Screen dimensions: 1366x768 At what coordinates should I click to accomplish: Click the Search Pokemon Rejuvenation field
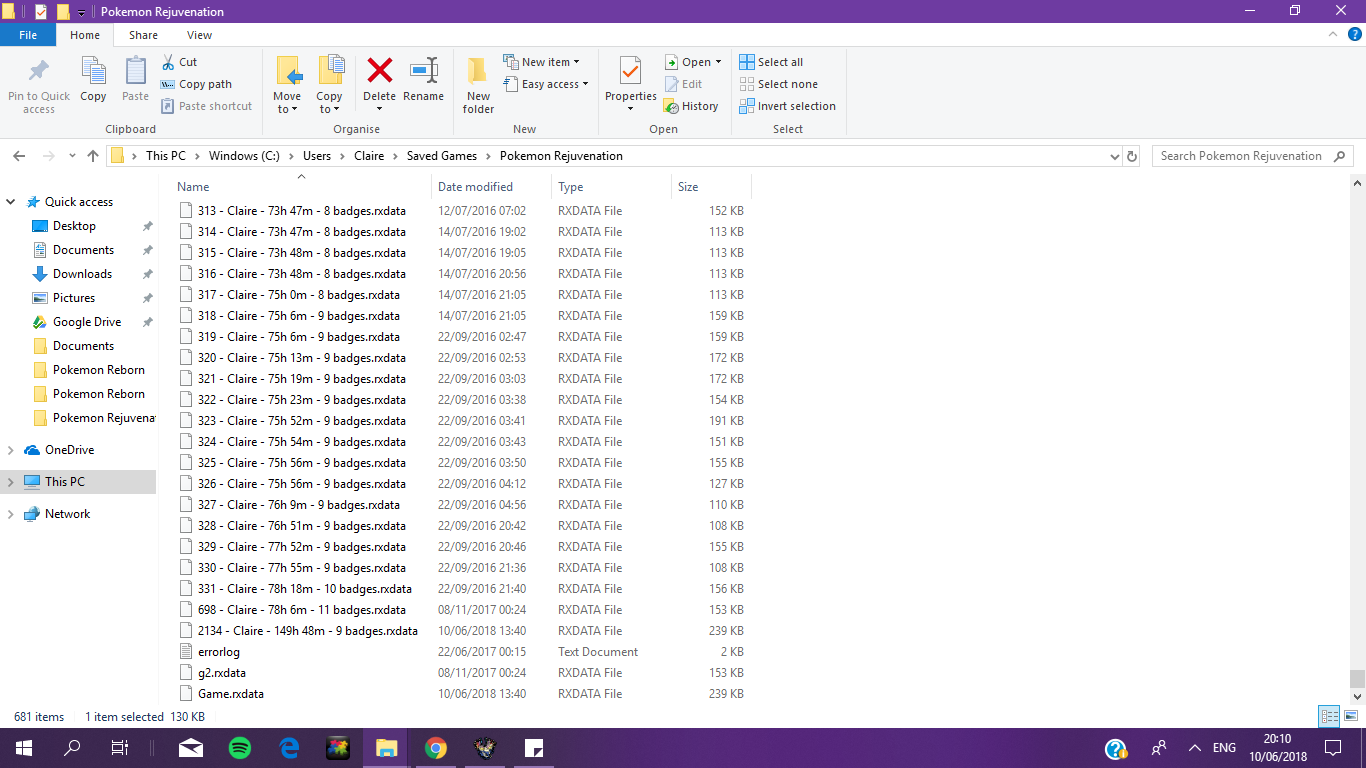coord(1255,156)
